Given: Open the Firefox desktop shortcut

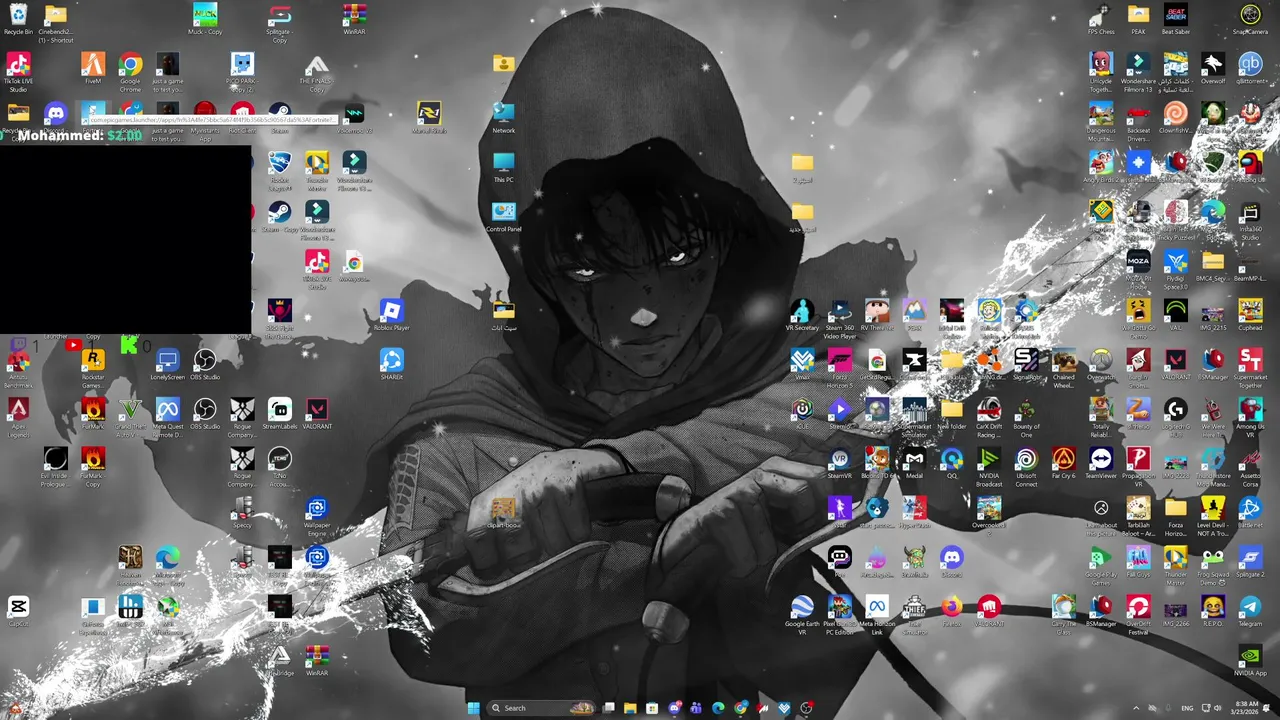Looking at the screenshot, I should 951,608.
